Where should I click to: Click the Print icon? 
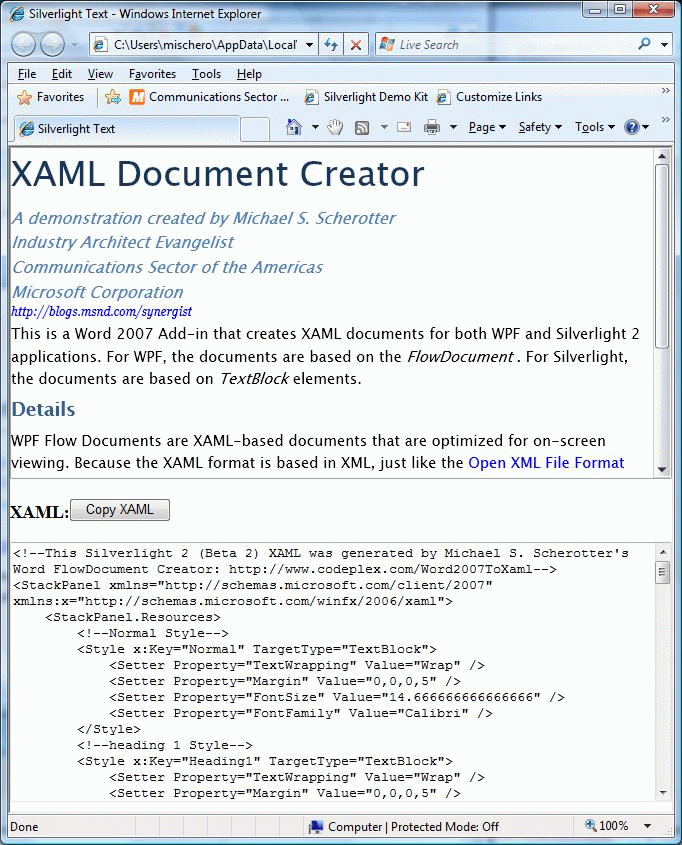[x=432, y=127]
